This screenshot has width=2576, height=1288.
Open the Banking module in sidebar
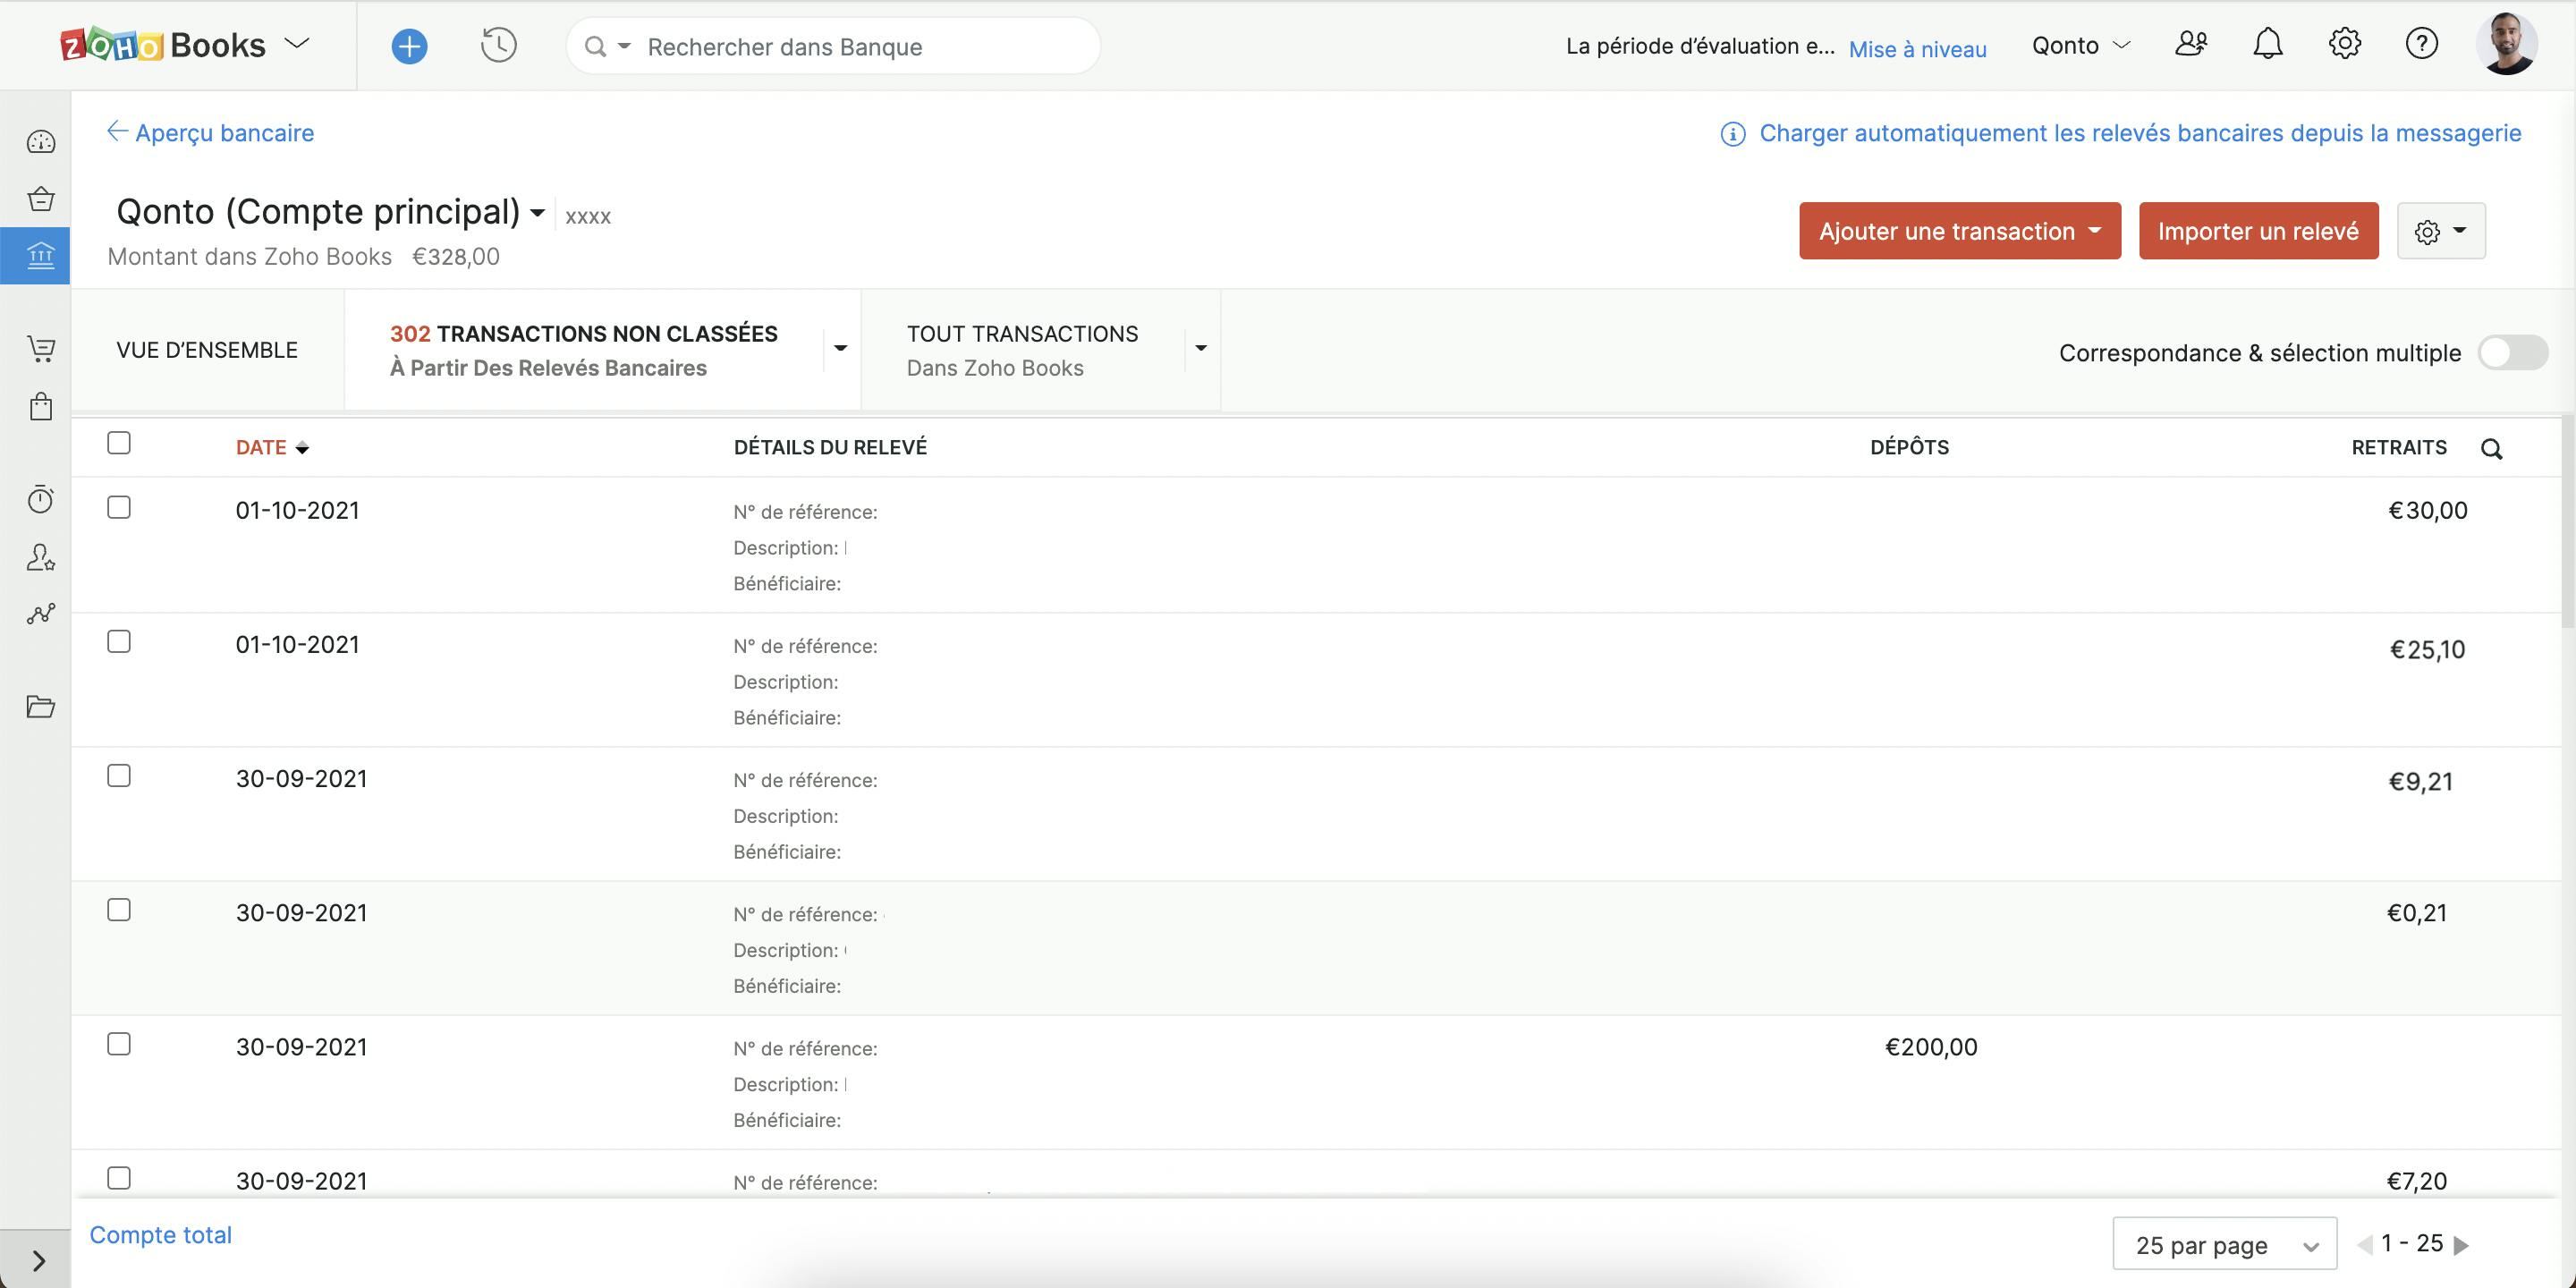click(40, 256)
